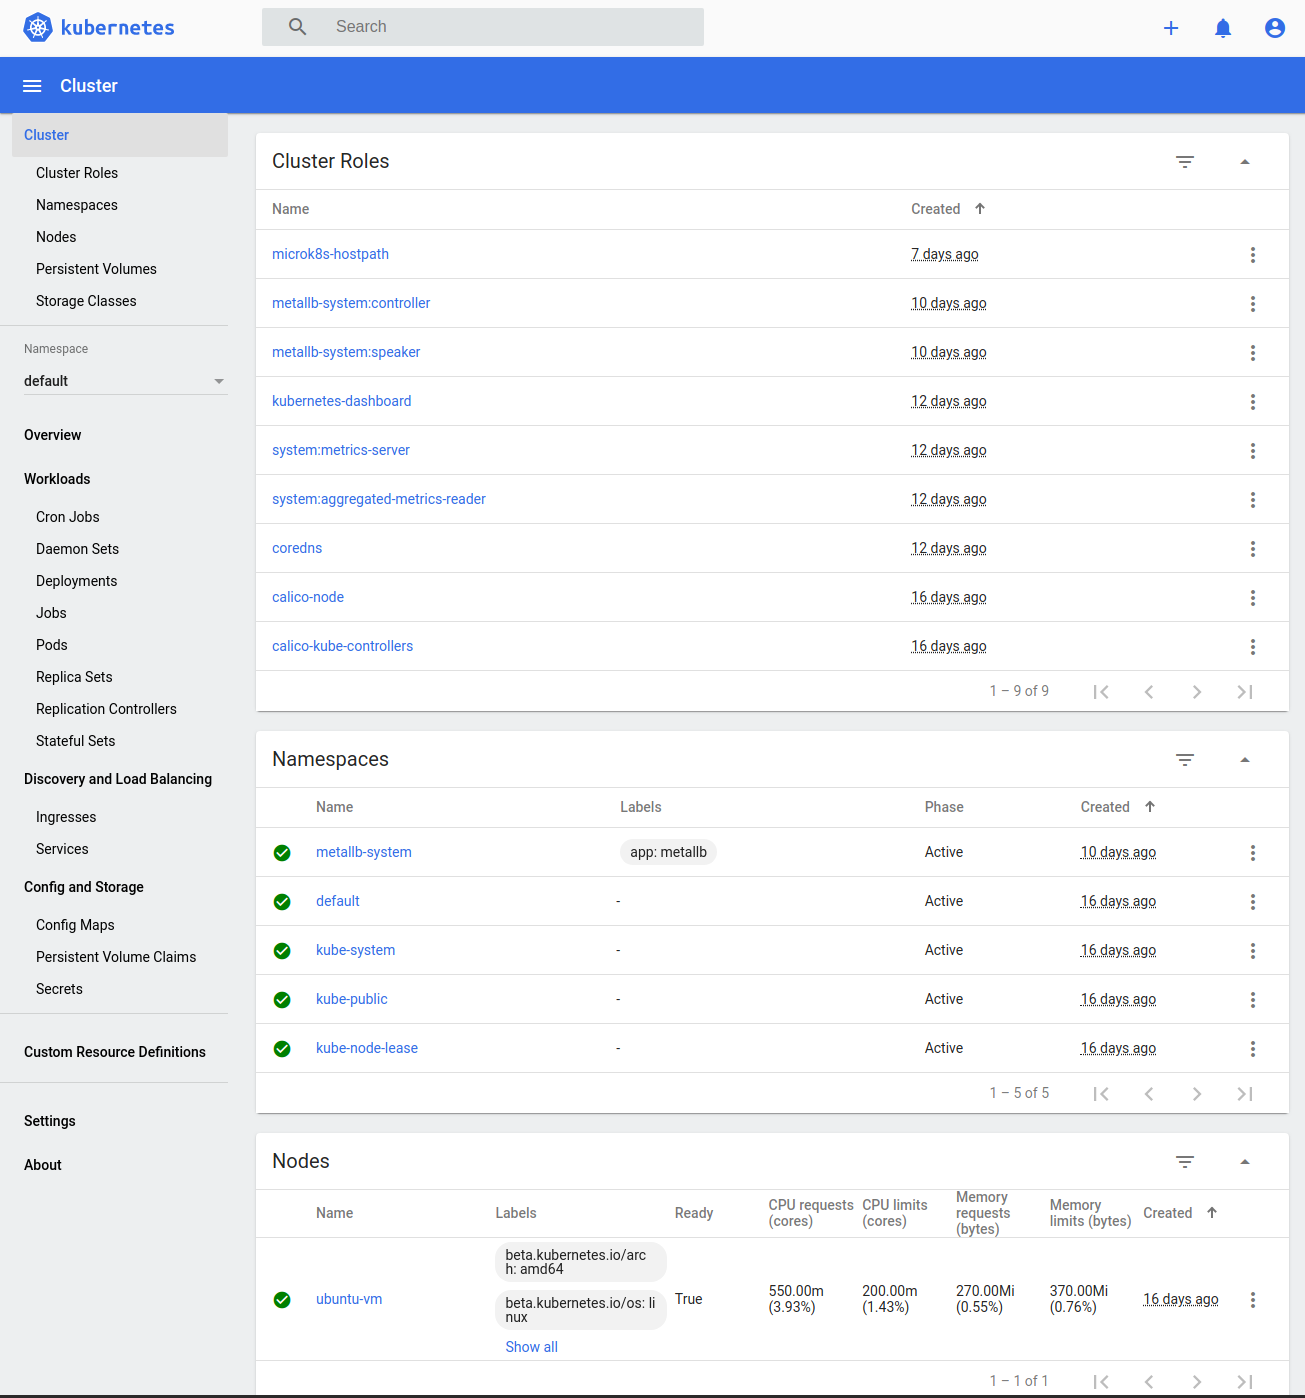Open actions menu for metallb-system namespace

coord(1253,853)
